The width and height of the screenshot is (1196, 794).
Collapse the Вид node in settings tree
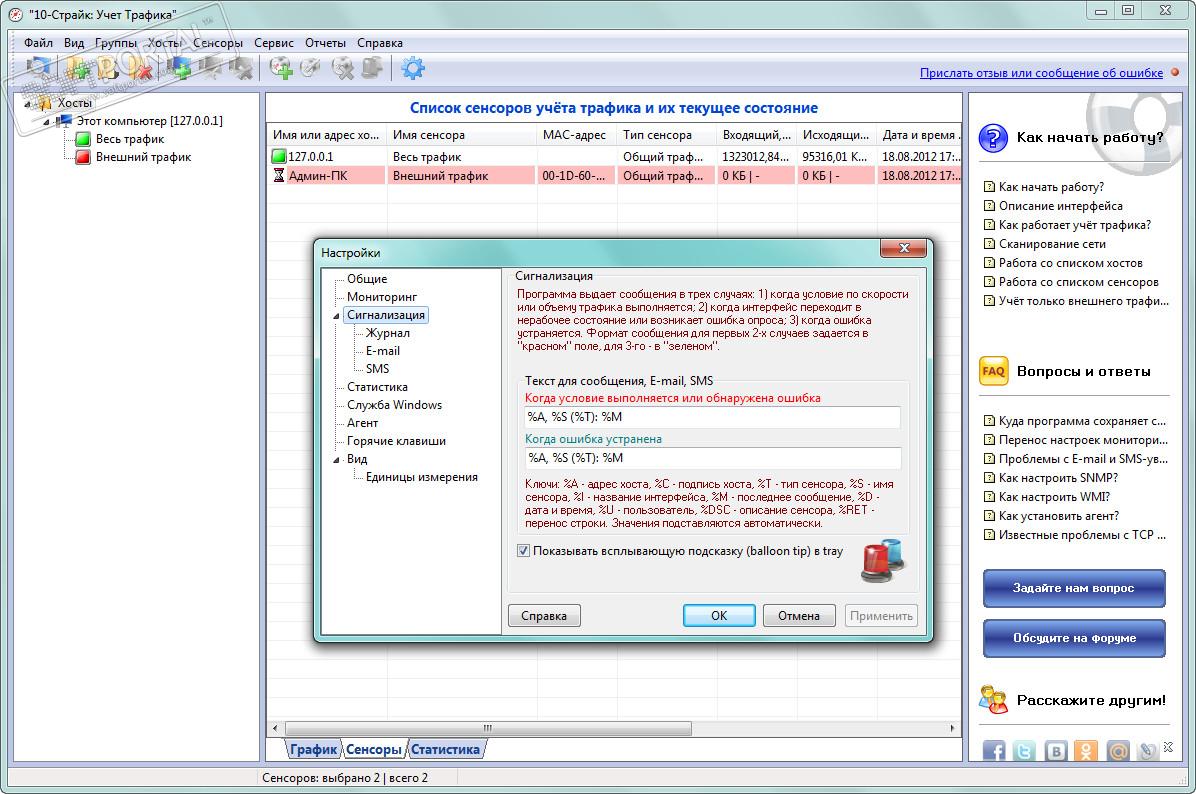pyautogui.click(x=336, y=459)
